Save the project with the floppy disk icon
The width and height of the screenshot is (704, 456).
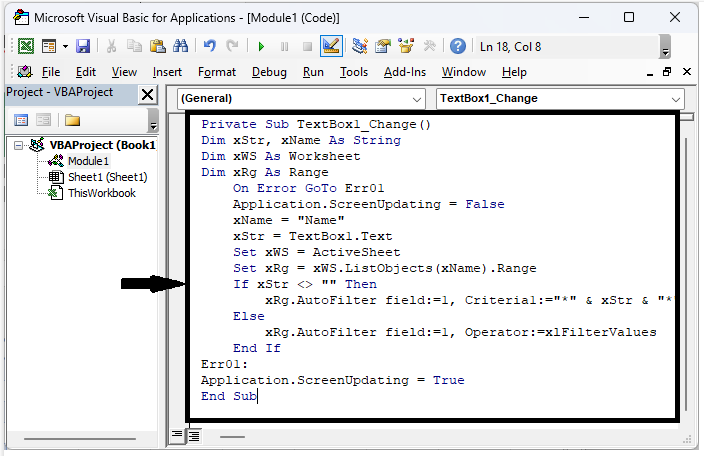tap(83, 46)
